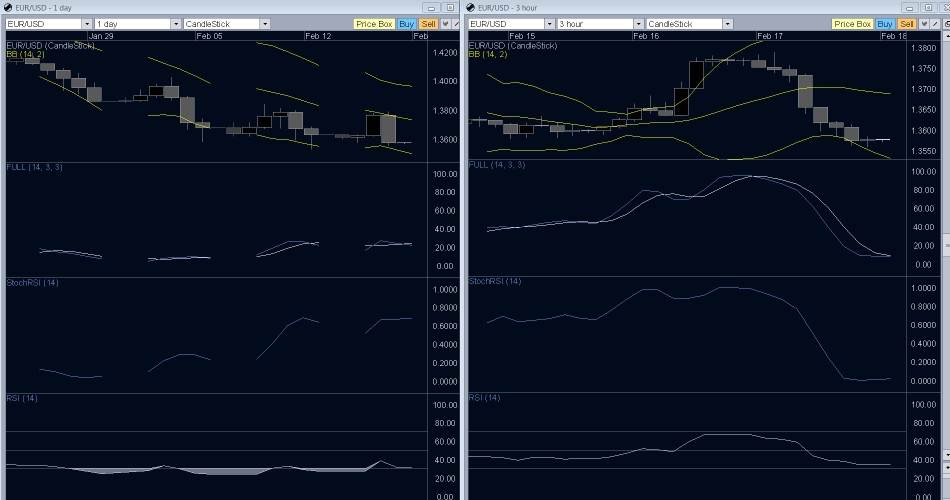
Task: Open the EUR/USD symbol dropdown in 1 day chart
Action: tap(86, 23)
